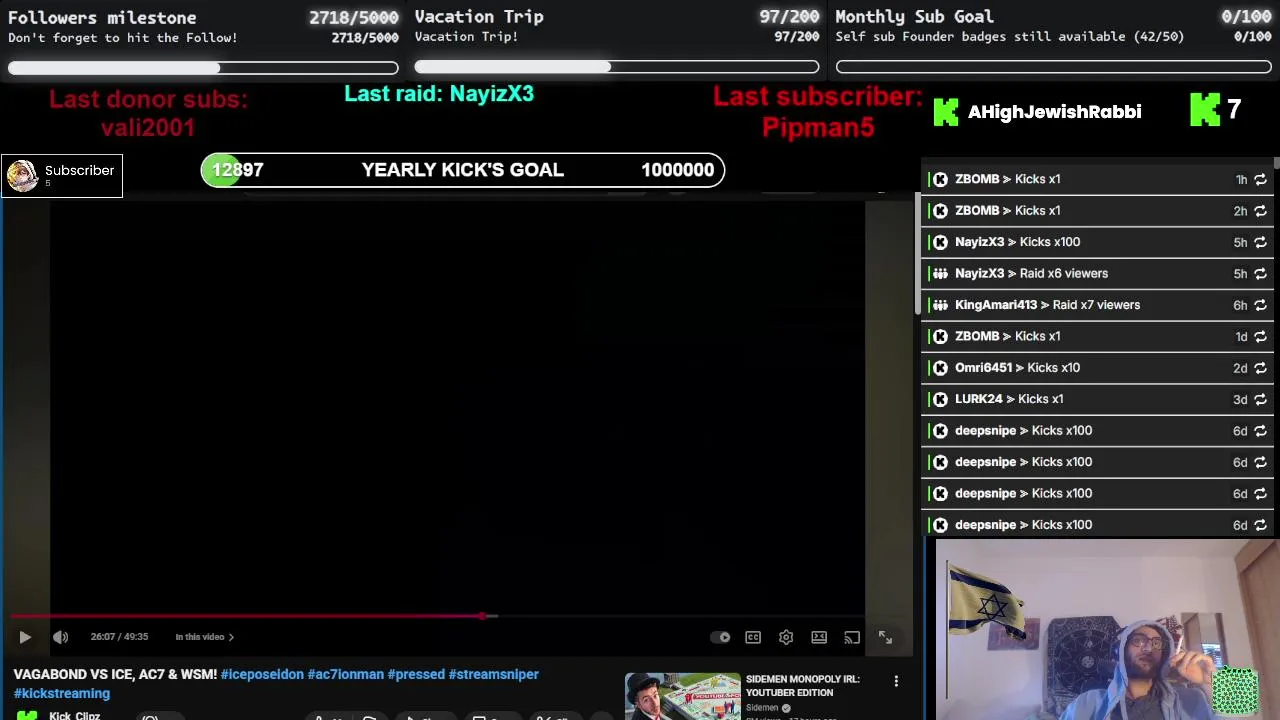Seek on the red video progress bar
Viewport: 1280px width, 720px height.
click(x=438, y=616)
